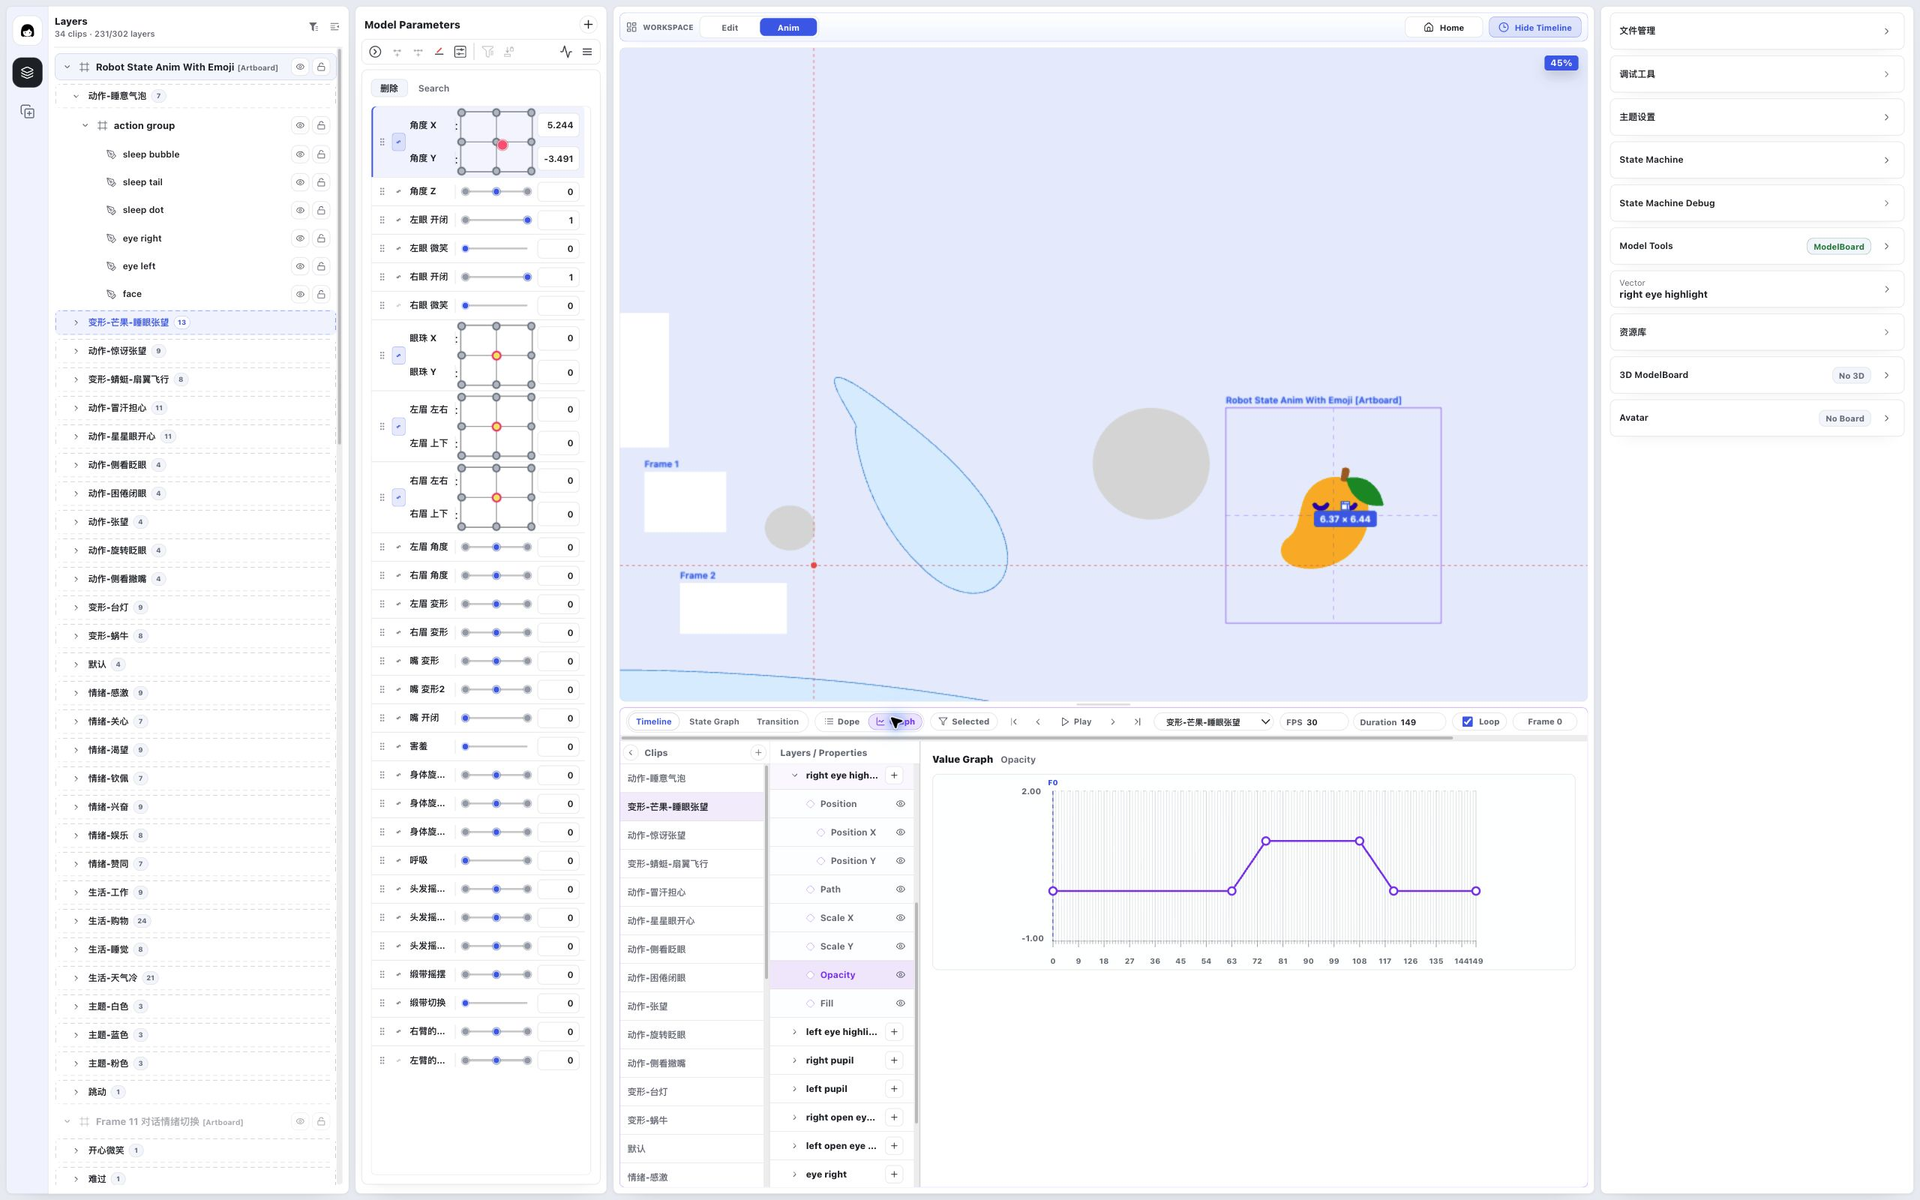Click the 嘴 开闭 slider handle
1920x1200 pixels.
[x=465, y=719]
